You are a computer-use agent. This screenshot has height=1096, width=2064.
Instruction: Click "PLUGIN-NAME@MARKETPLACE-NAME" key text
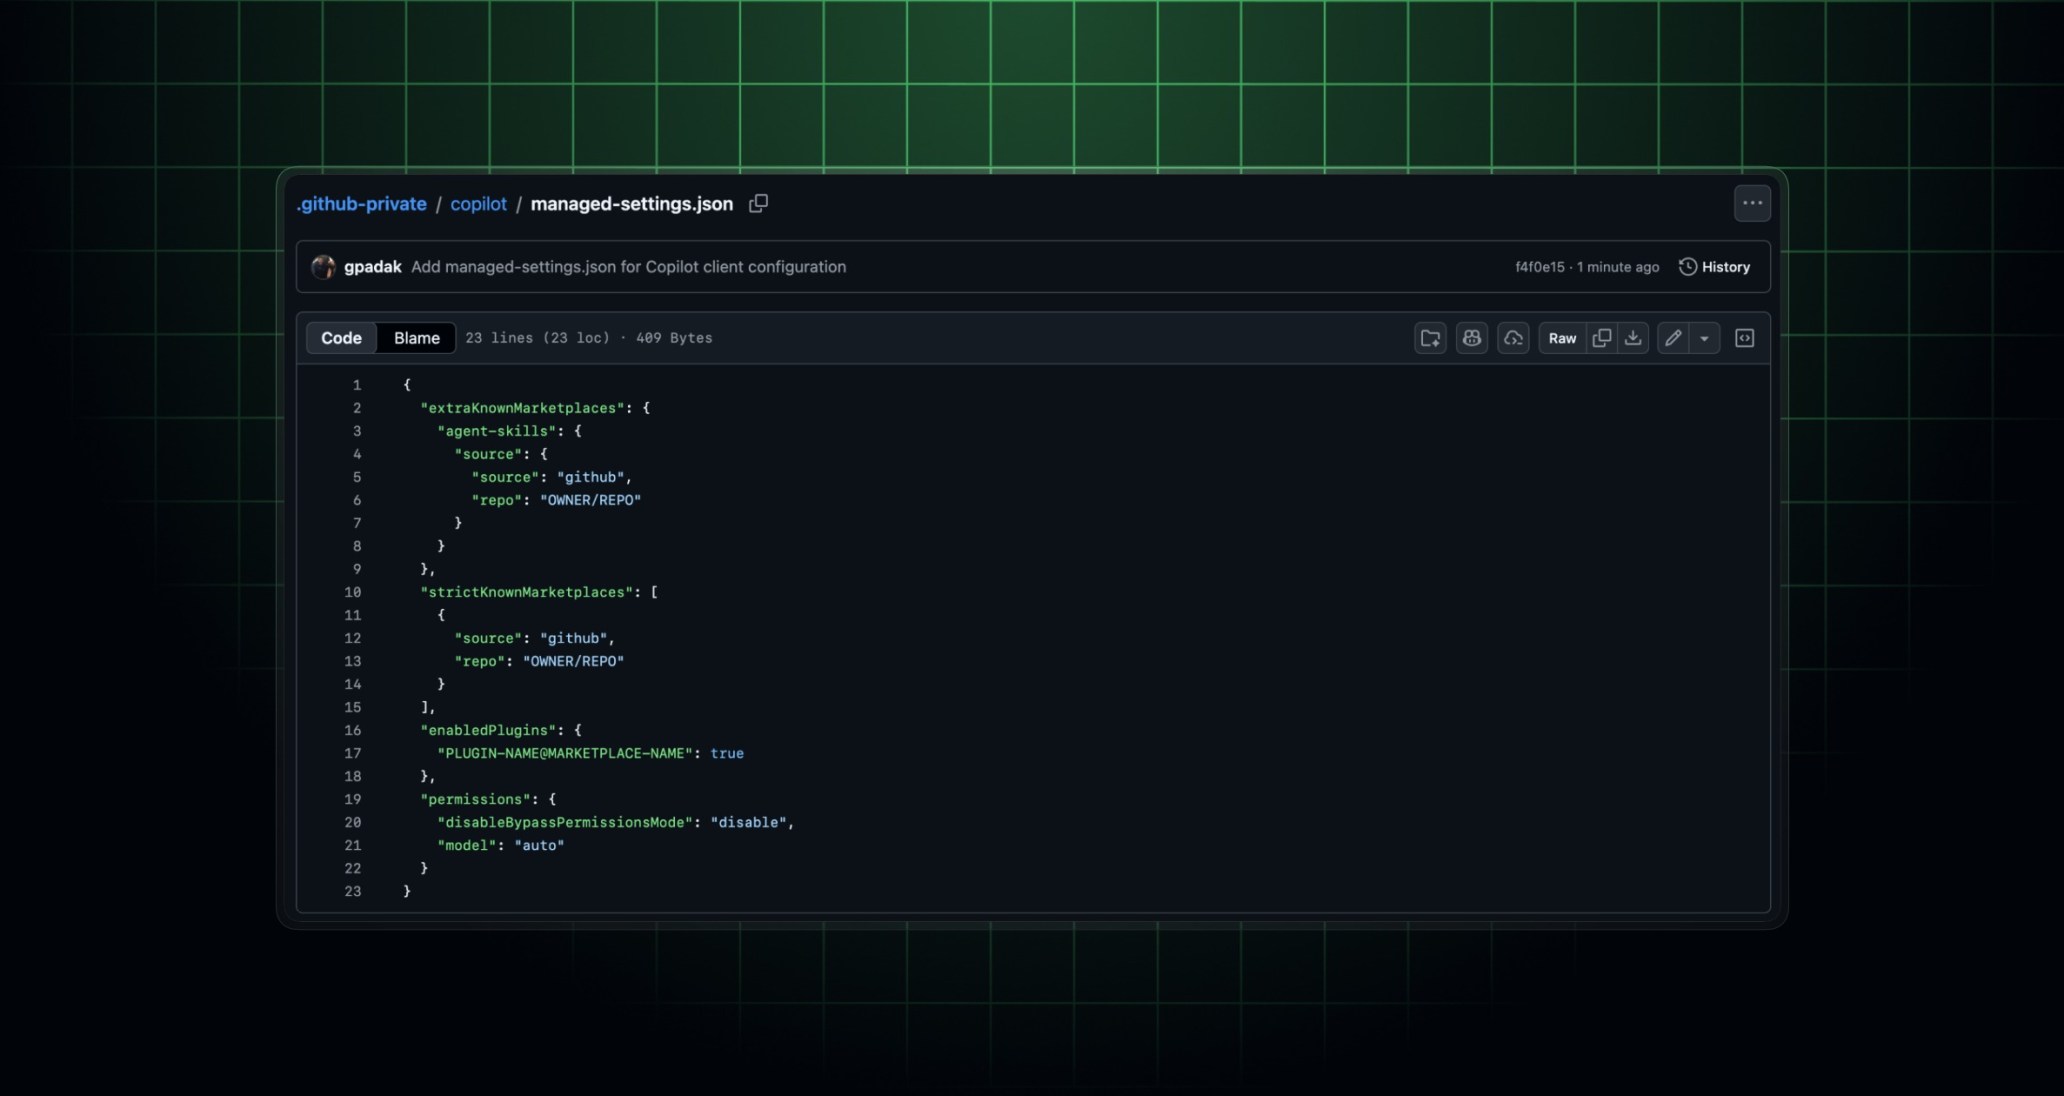(565, 753)
